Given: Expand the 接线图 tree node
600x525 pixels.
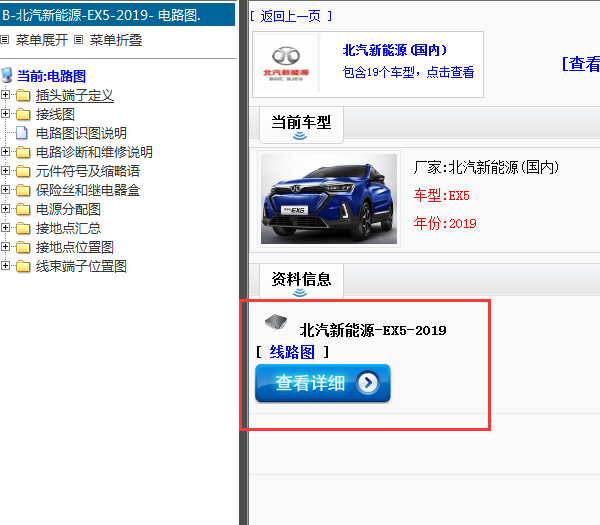Looking at the screenshot, I should [x=5, y=114].
